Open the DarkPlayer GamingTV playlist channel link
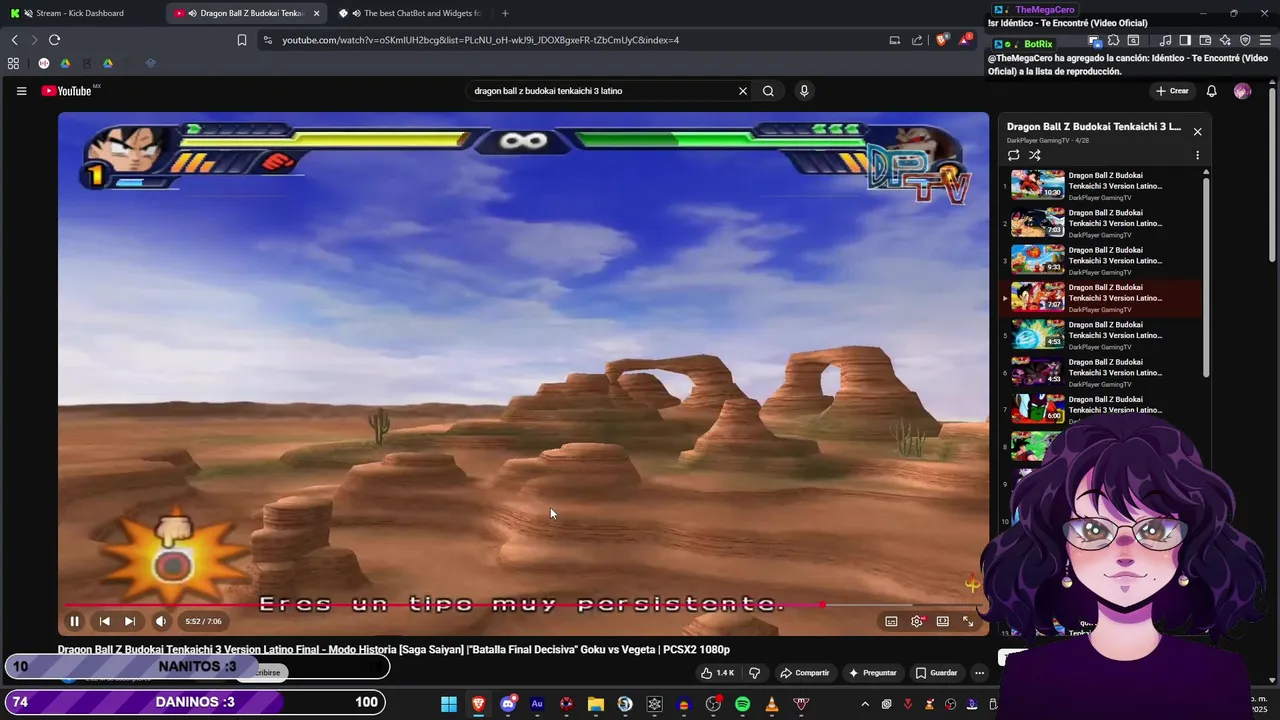Screen dimensions: 1280x720 tap(1037, 141)
